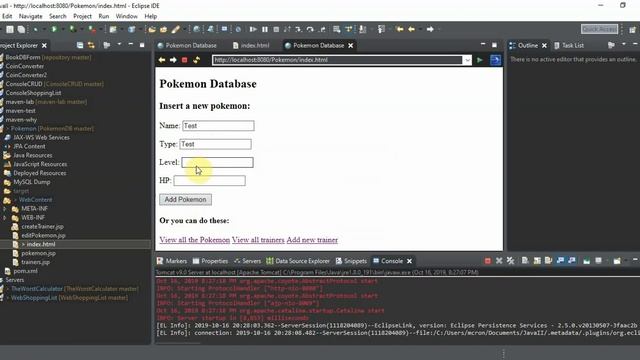
Task: Minimize the editor area
Action: coord(483,44)
